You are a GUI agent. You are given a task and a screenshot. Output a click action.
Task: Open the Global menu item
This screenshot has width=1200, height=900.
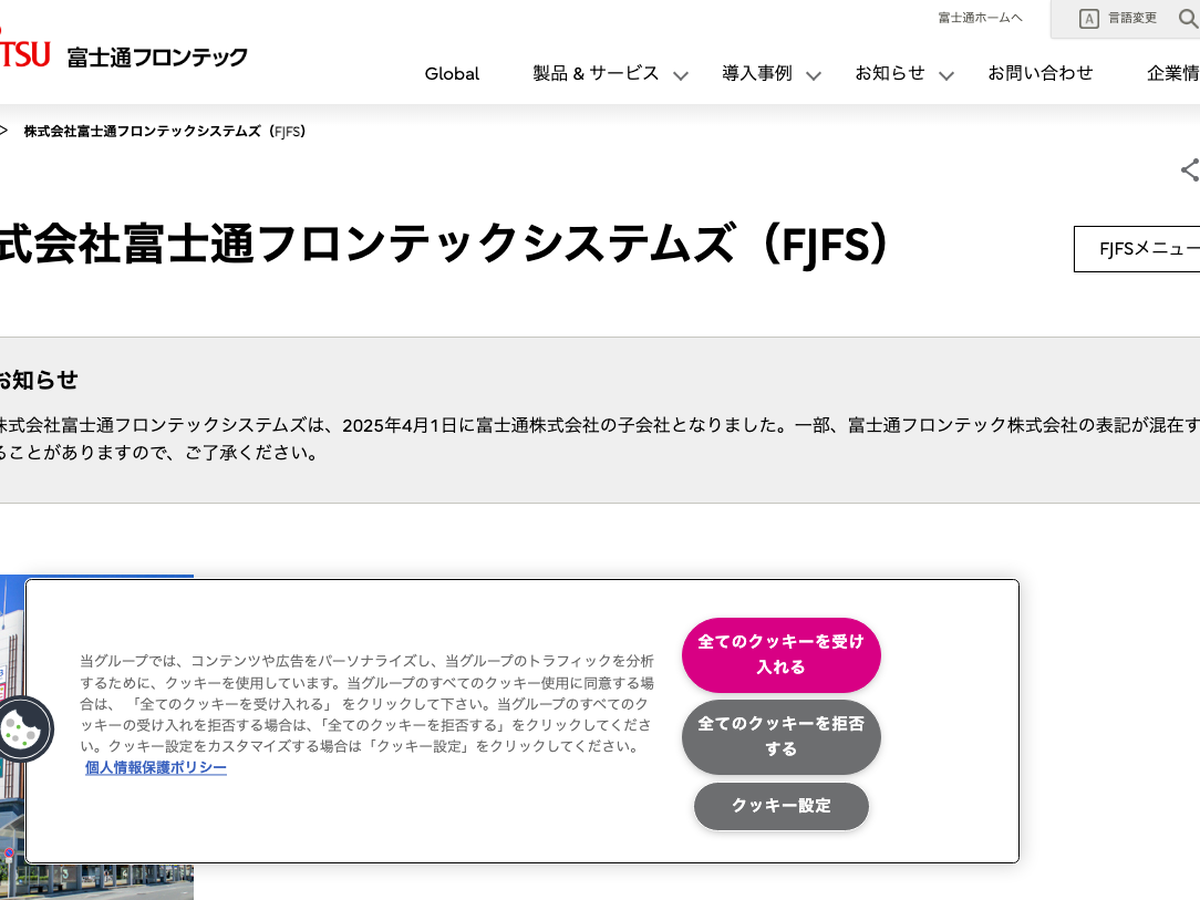click(x=452, y=74)
